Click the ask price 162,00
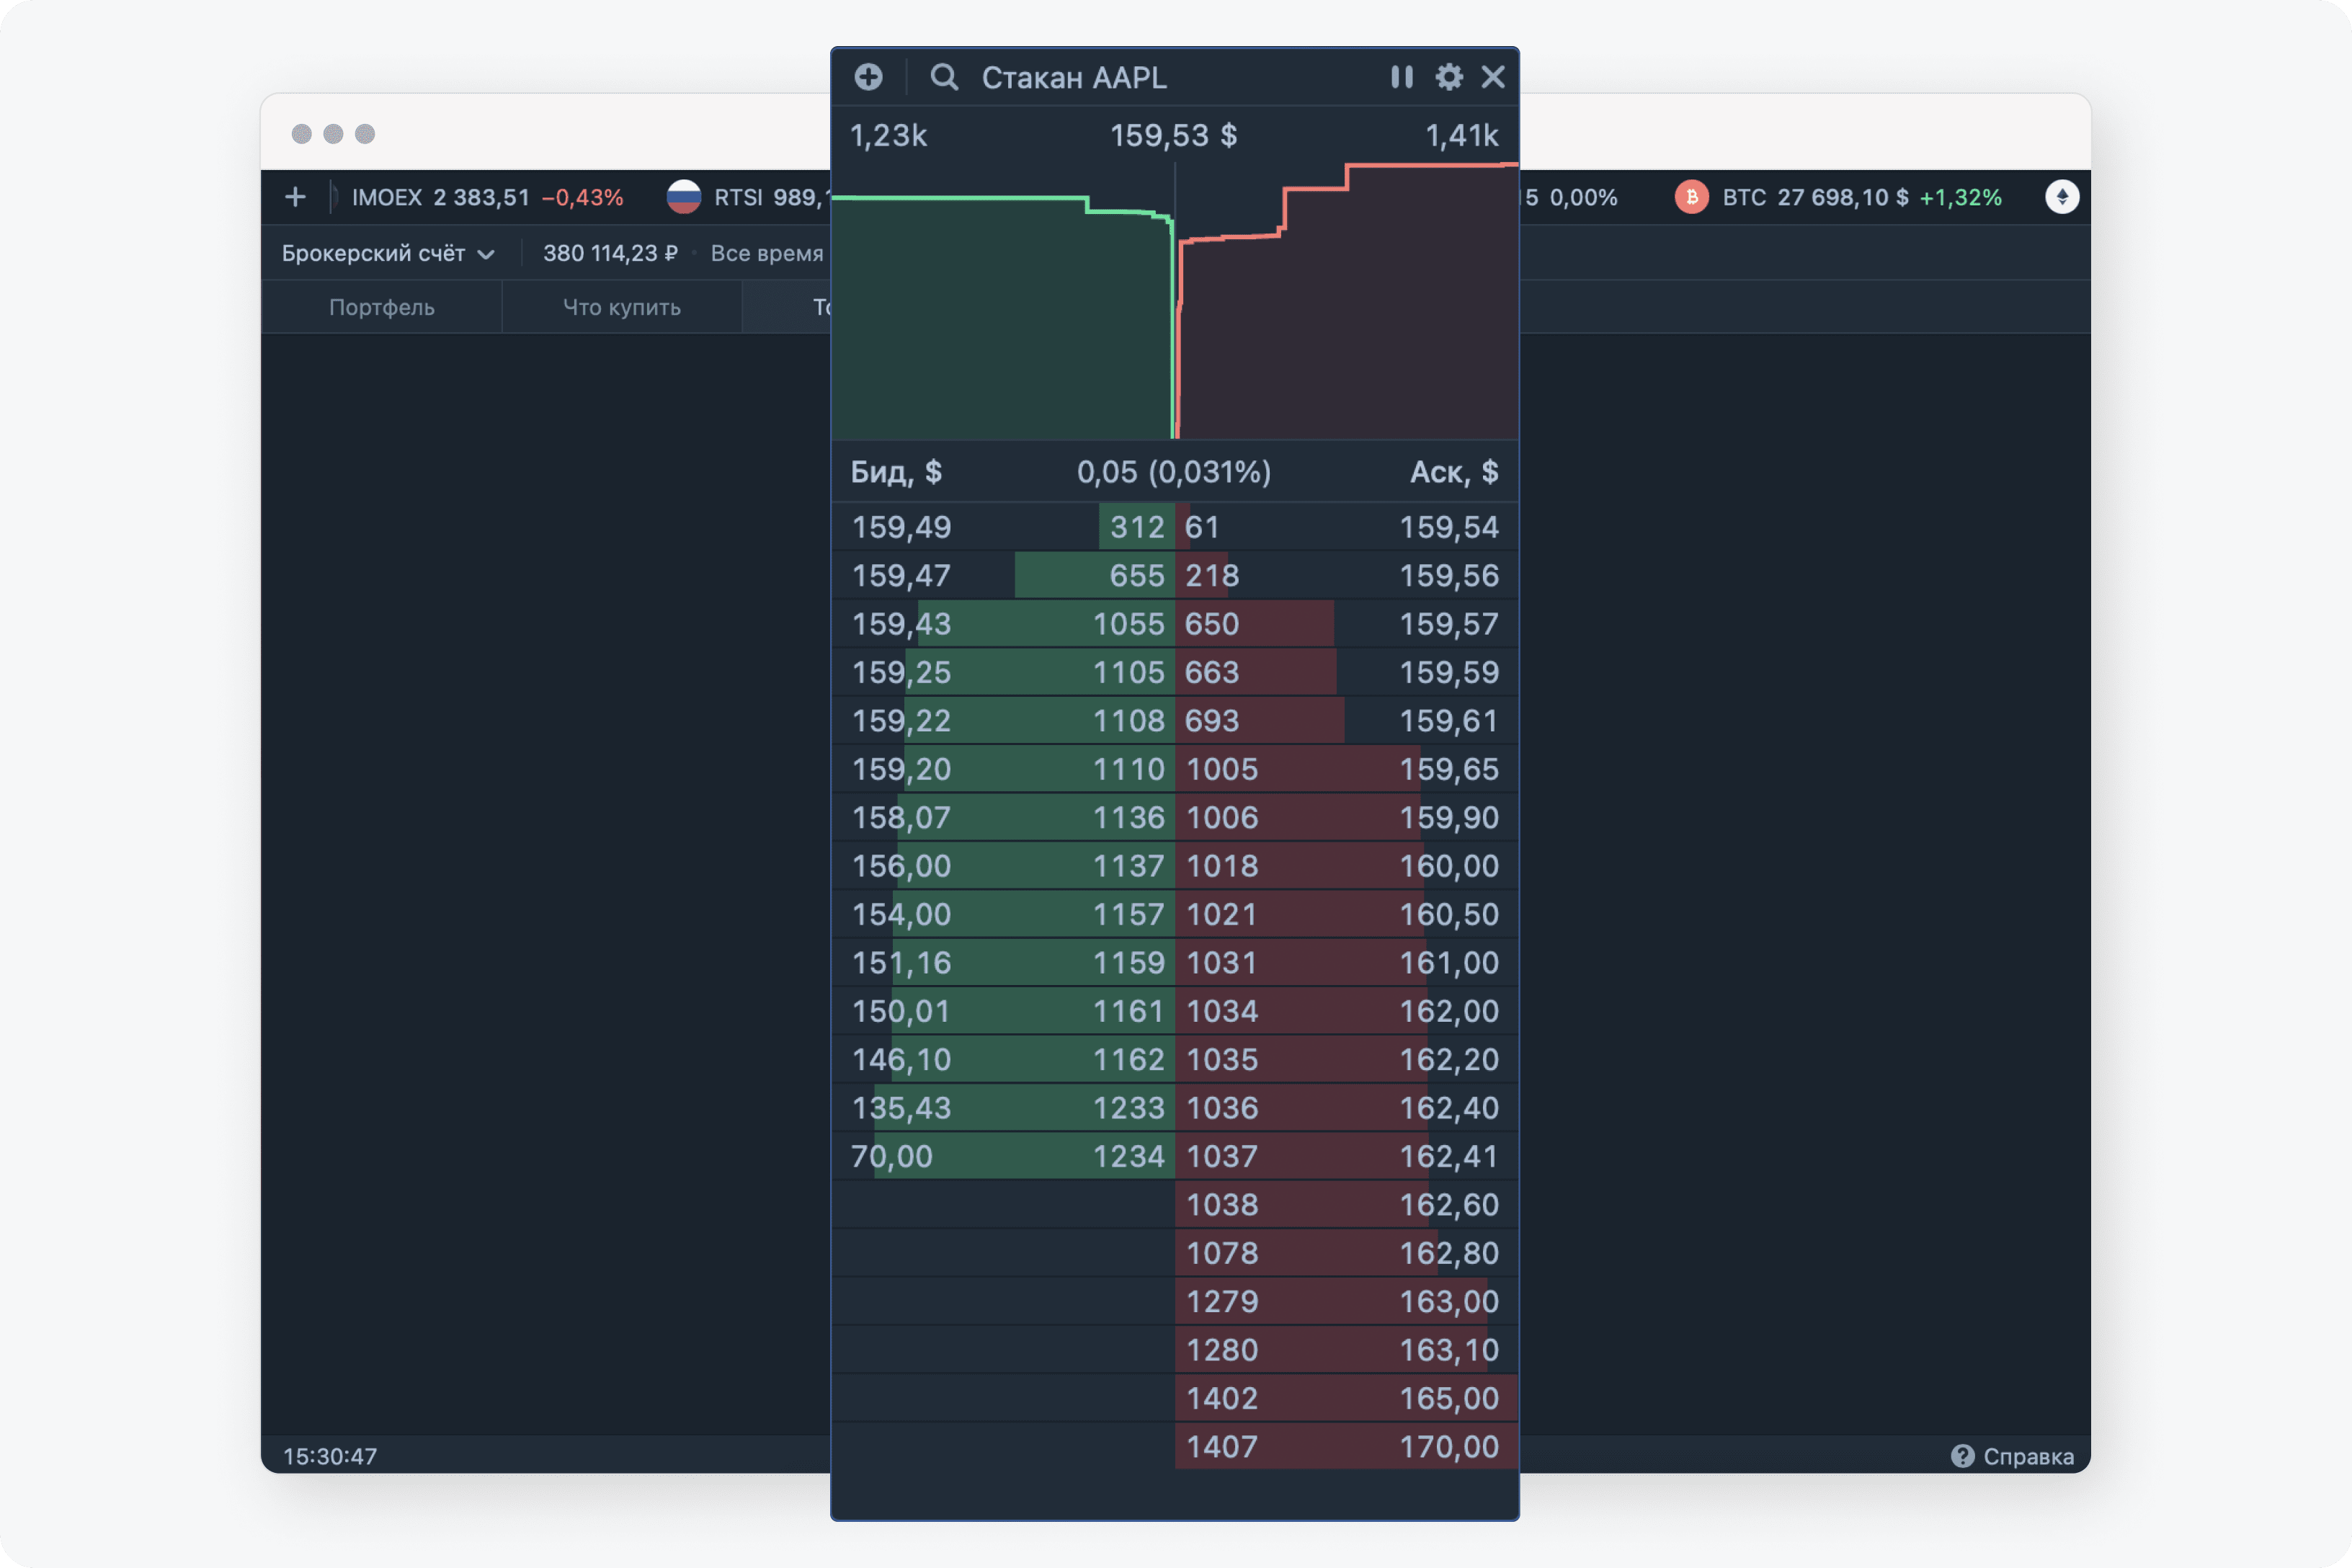 click(x=1449, y=1011)
